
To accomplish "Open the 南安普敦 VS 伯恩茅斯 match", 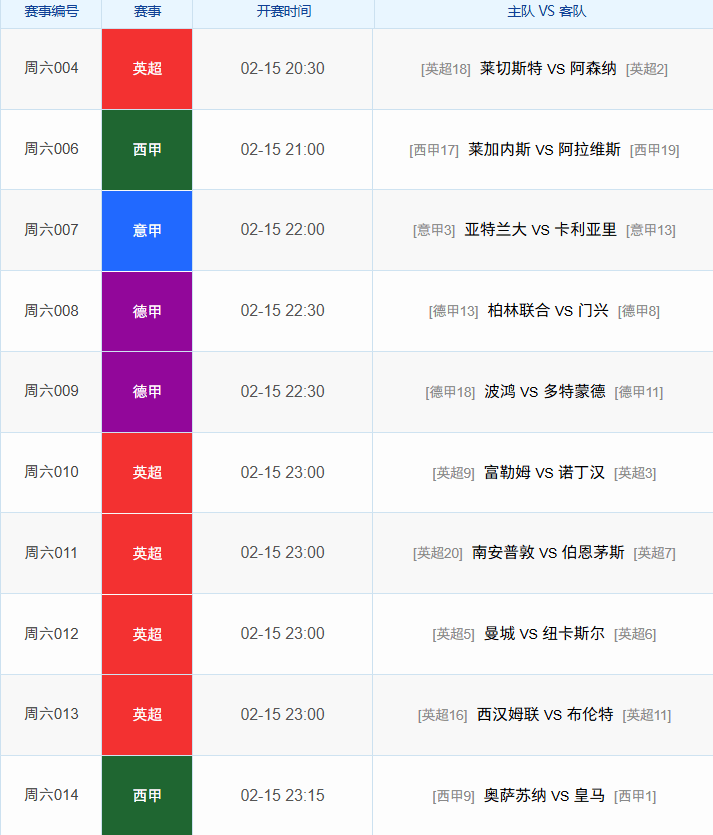I will tap(548, 553).
